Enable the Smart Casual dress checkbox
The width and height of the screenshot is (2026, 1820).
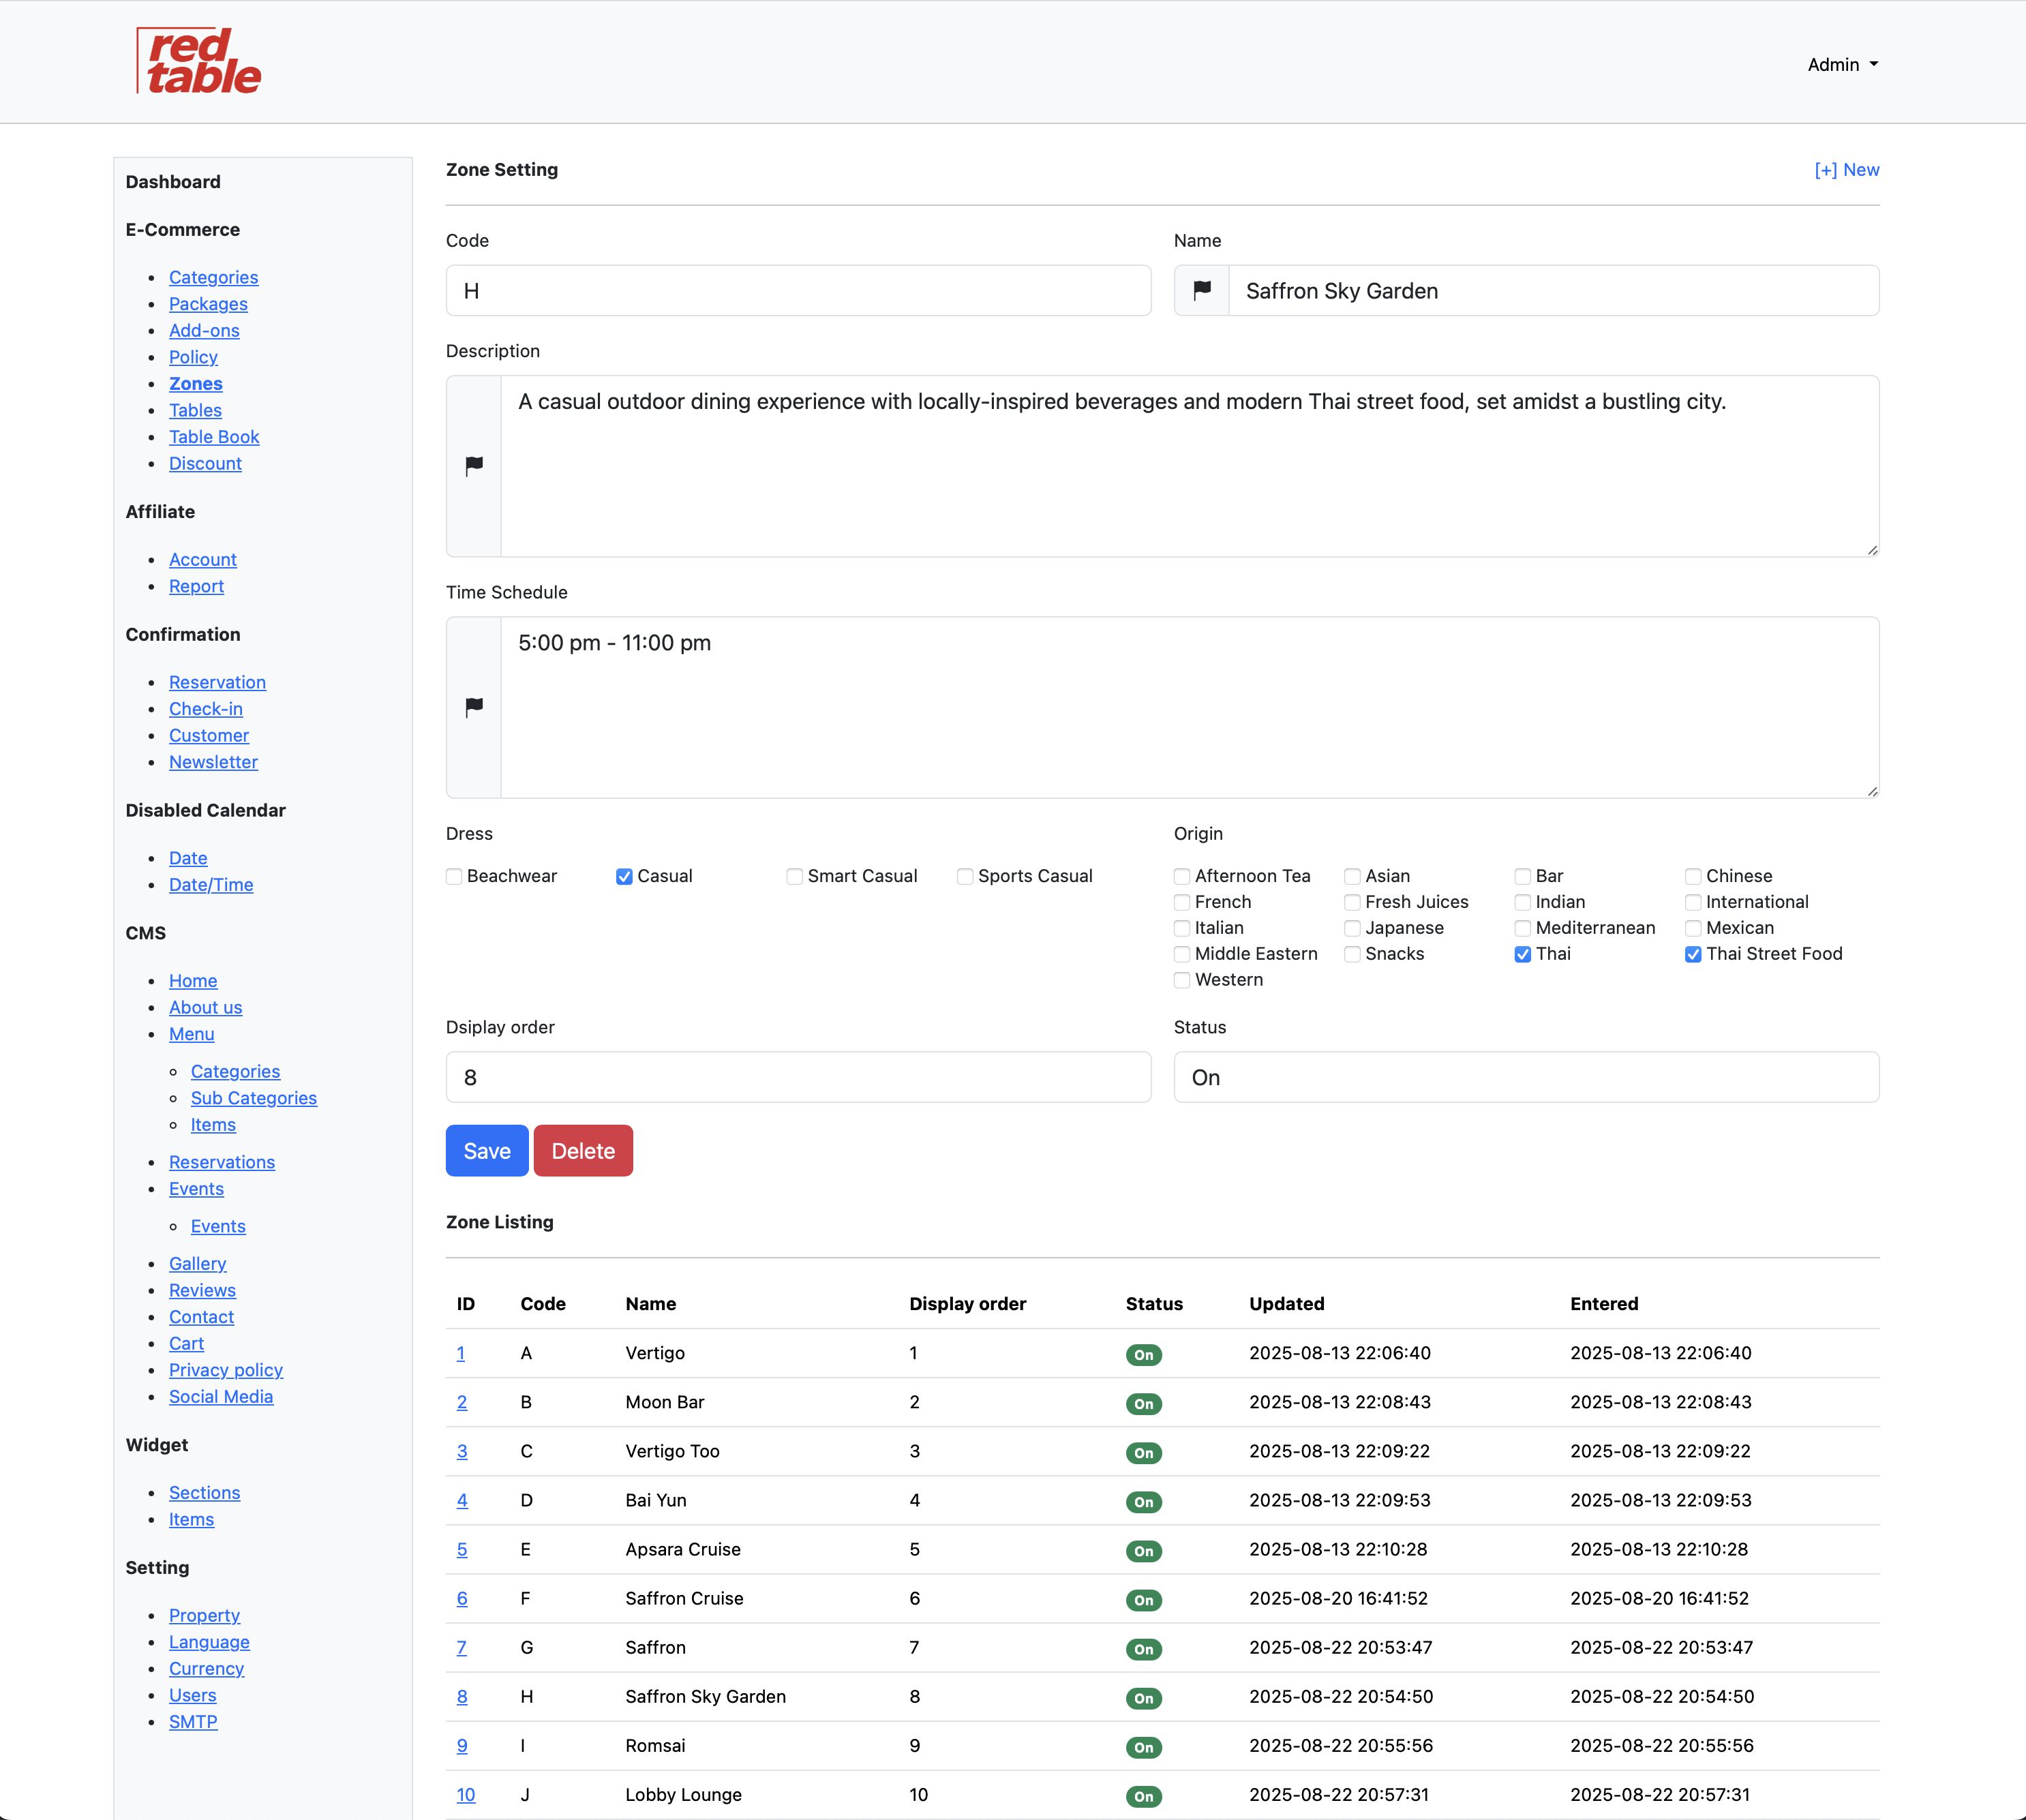(795, 877)
